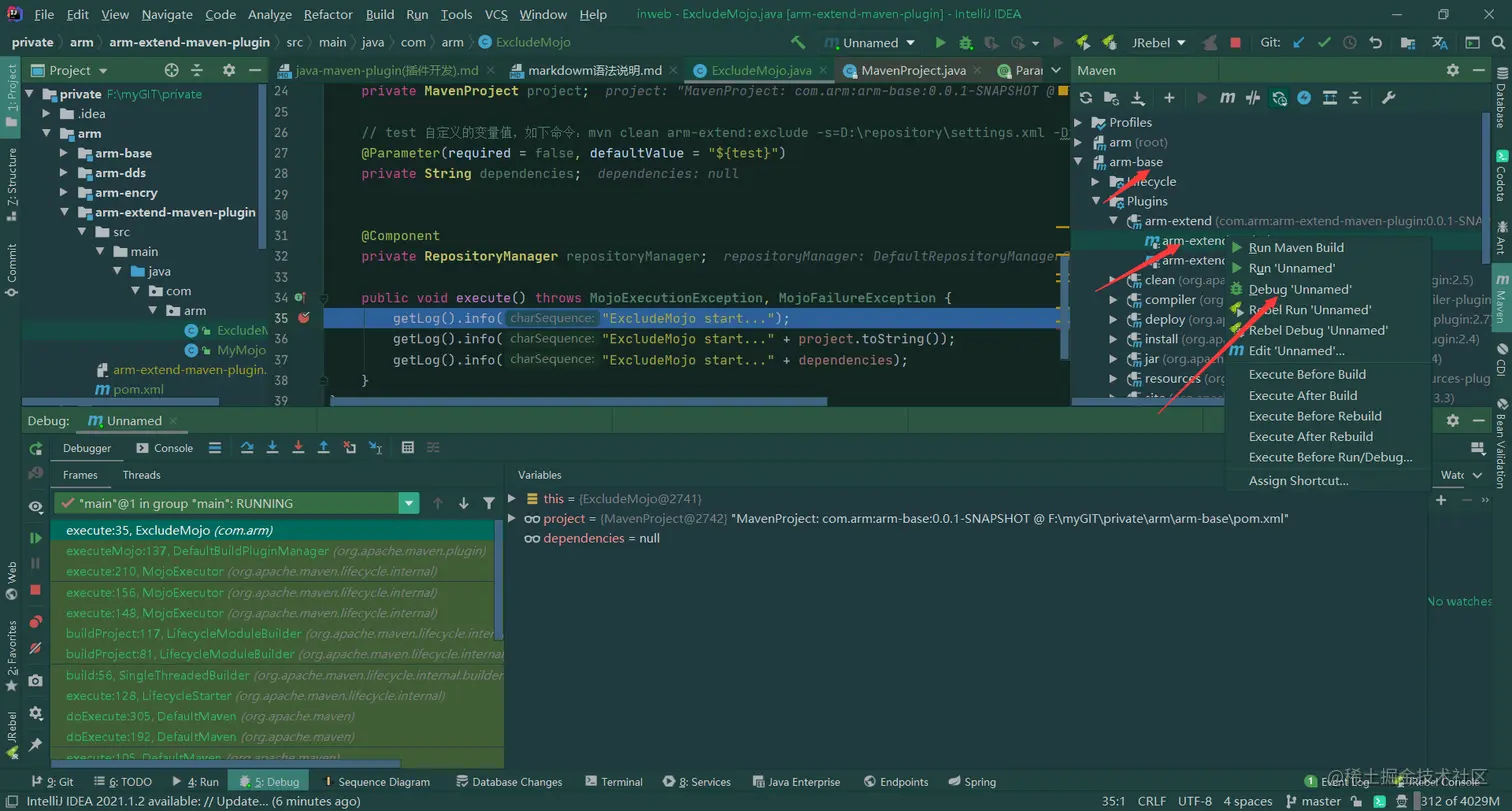
Task: Expand 'this' variable in Variables
Action: pyautogui.click(x=512, y=498)
